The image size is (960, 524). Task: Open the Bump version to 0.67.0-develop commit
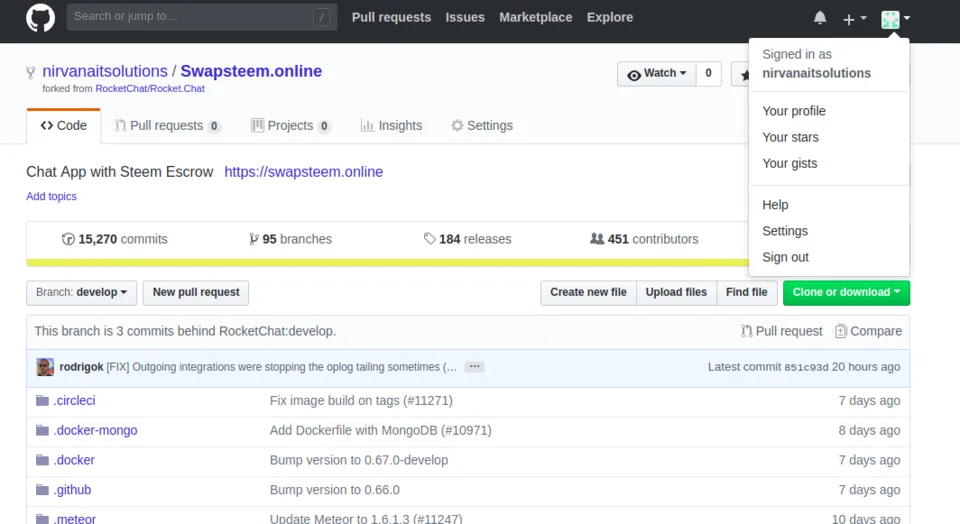[359, 460]
